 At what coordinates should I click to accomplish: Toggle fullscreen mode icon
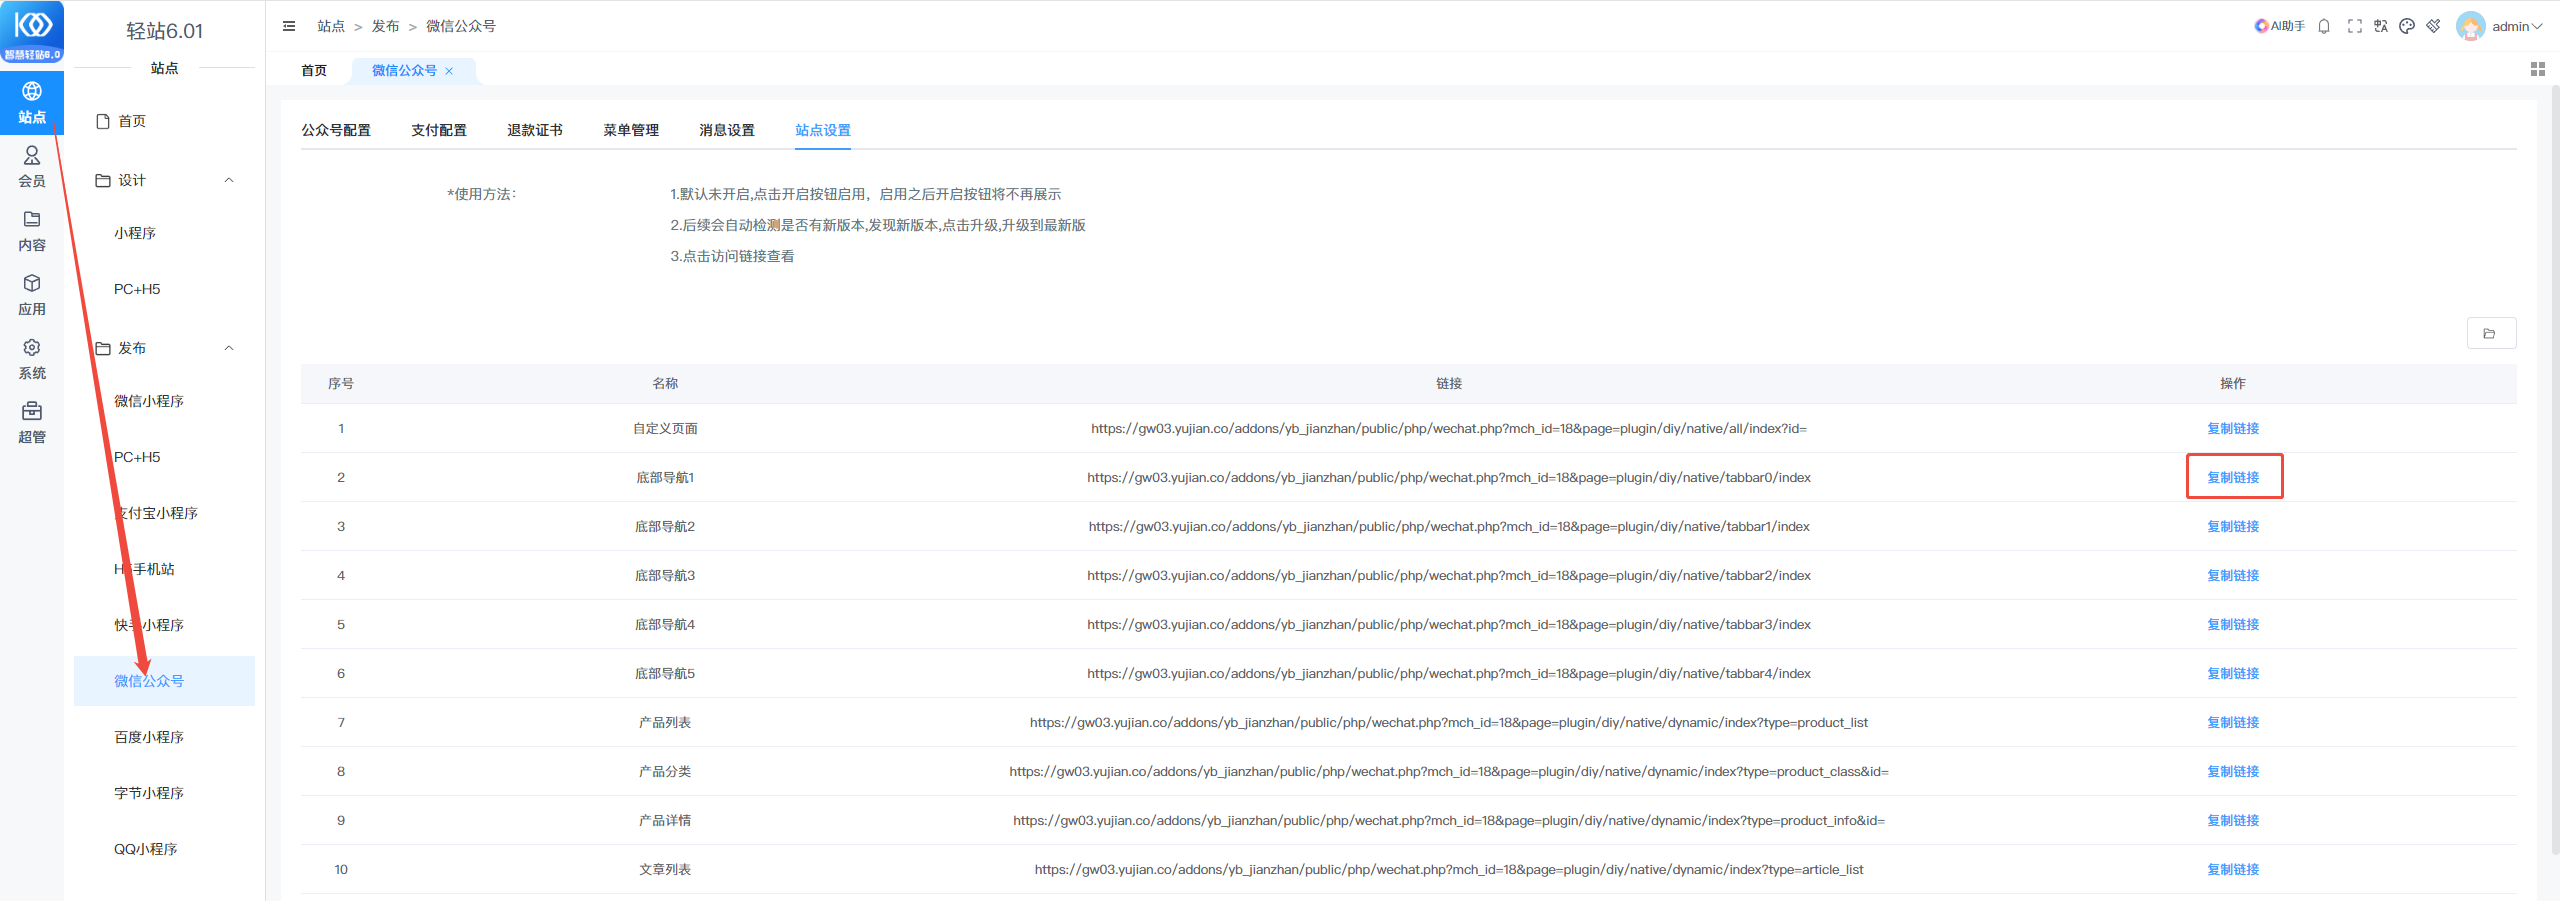(2355, 26)
